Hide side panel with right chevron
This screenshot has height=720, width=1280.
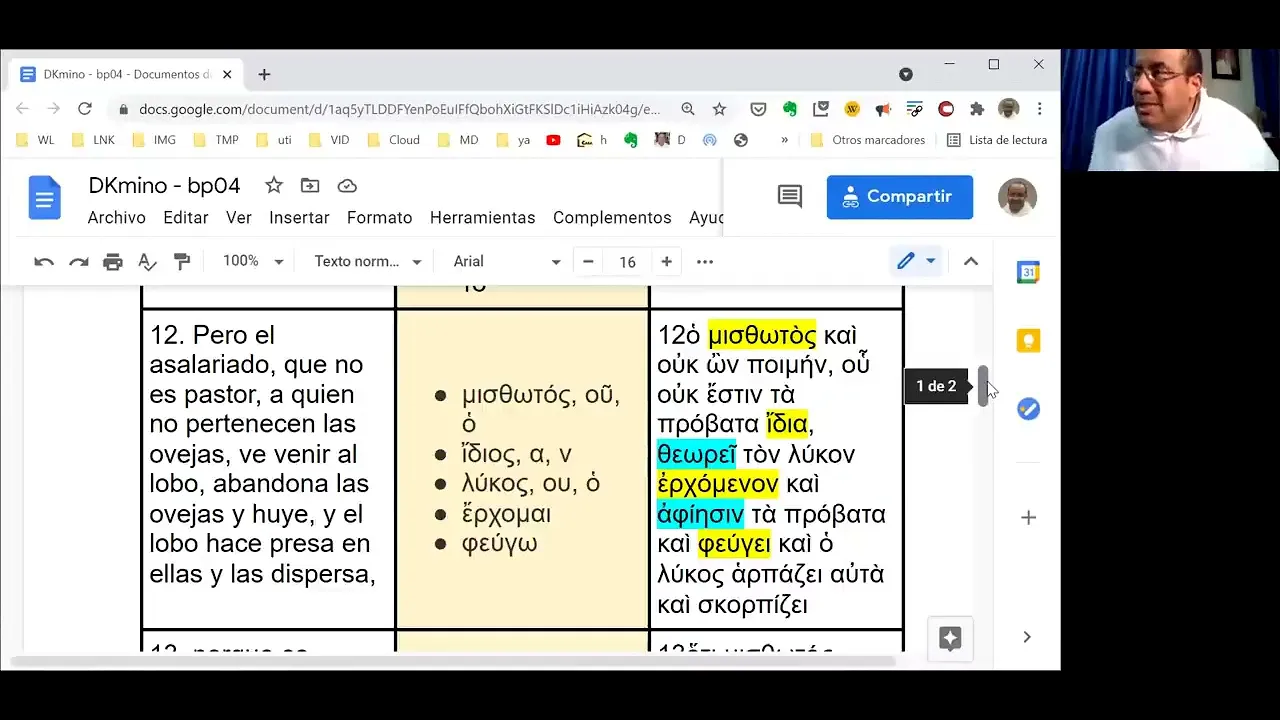(x=1027, y=637)
